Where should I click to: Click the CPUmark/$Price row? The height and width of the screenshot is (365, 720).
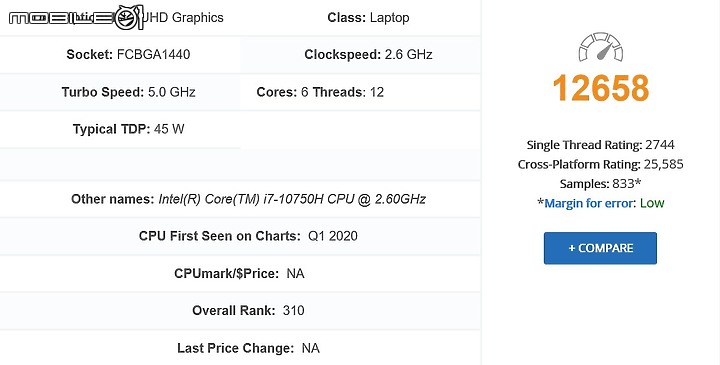pyautogui.click(x=240, y=274)
